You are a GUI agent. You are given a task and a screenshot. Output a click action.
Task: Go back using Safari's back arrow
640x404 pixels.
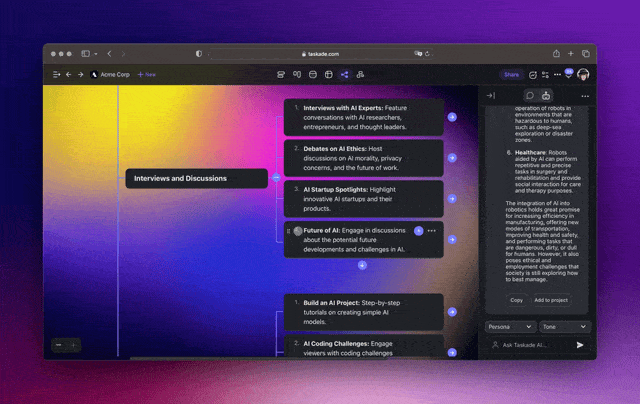tap(109, 53)
